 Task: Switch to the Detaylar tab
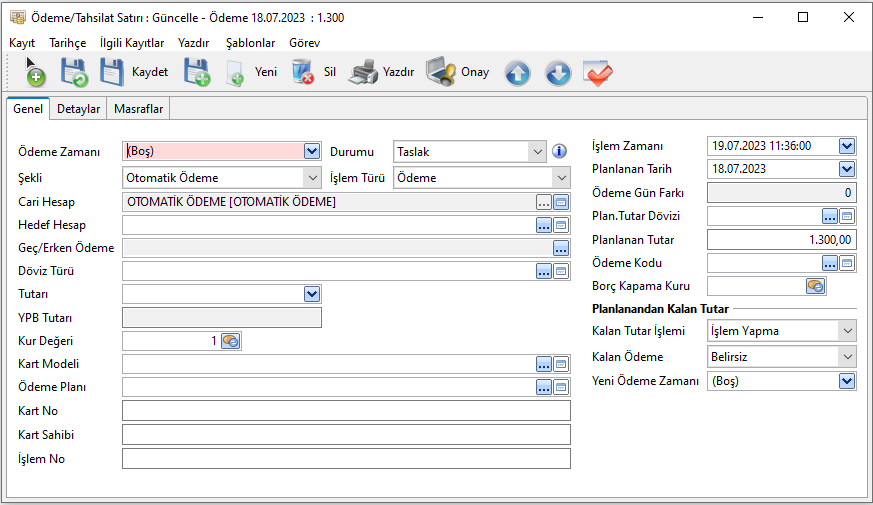point(78,108)
